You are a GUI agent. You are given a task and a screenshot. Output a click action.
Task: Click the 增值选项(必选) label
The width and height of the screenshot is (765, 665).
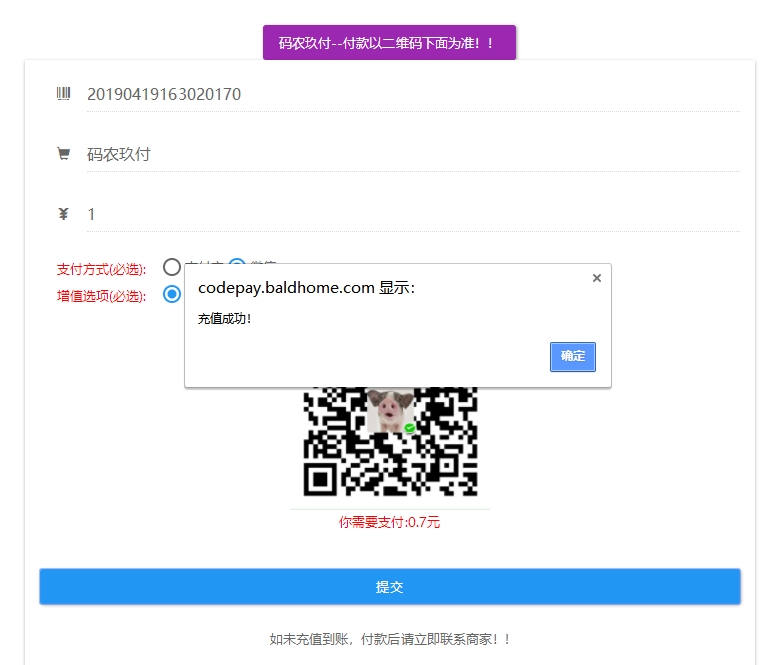point(101,295)
